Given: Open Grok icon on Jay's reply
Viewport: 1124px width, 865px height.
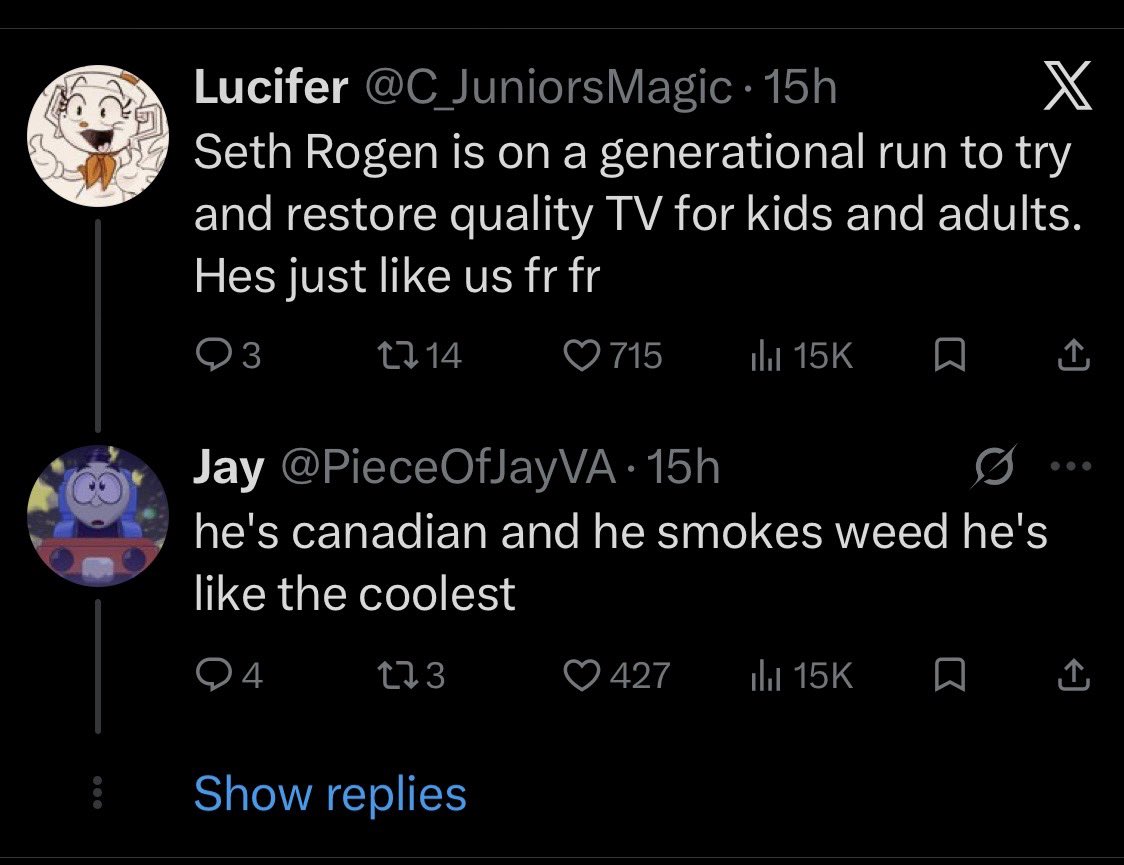Looking at the screenshot, I should coord(996,468).
